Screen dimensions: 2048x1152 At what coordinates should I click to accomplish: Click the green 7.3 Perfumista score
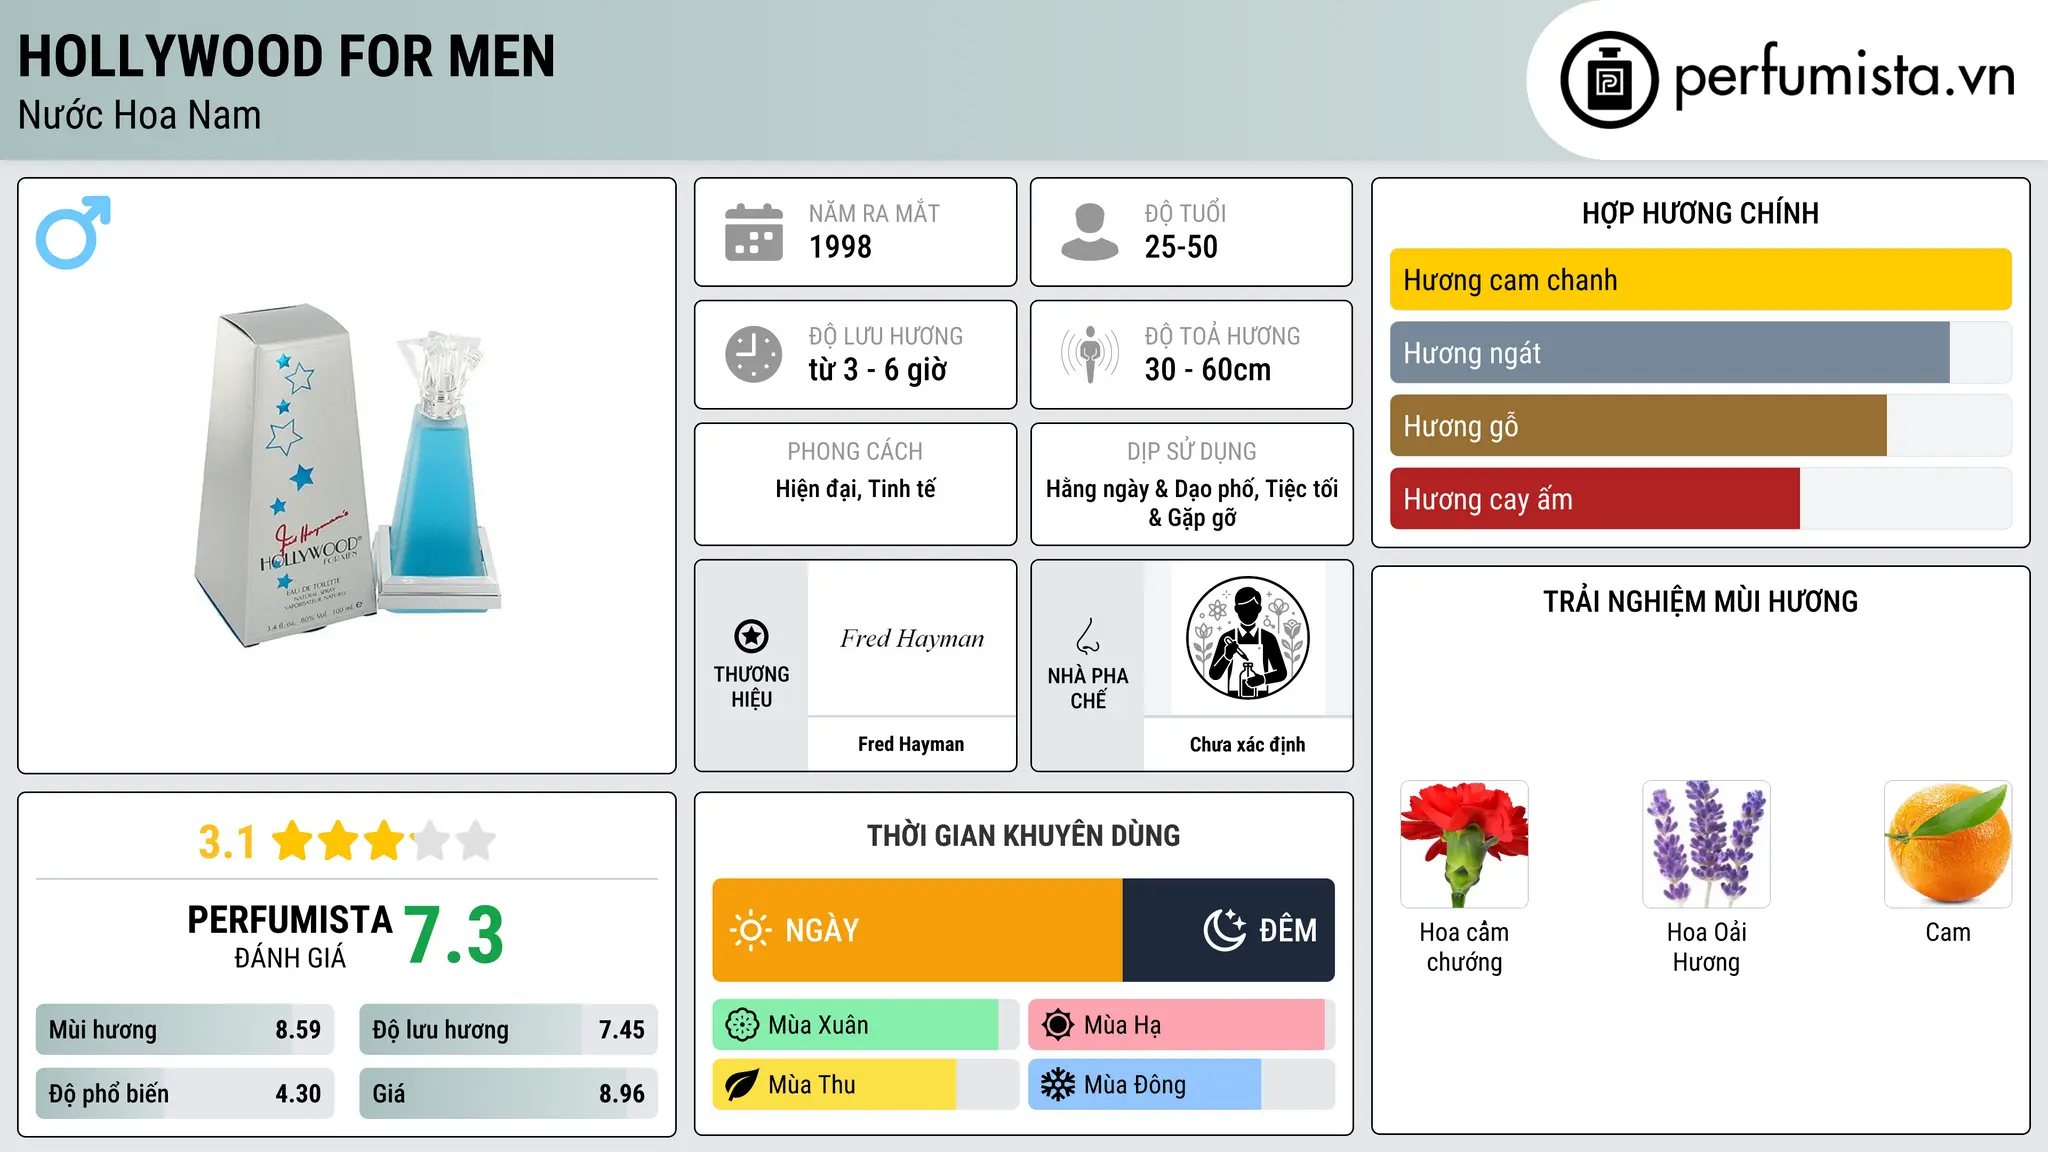(x=453, y=935)
